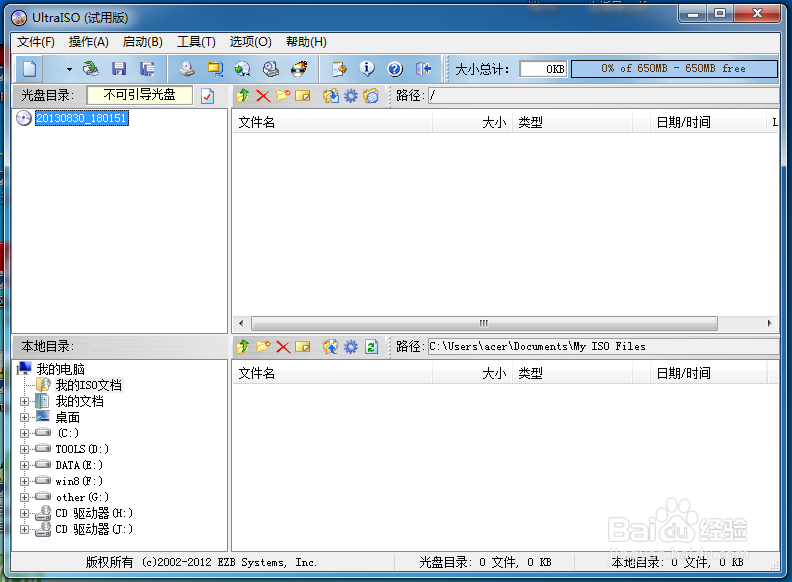Screen dimensions: 792x582
Task: Expand the CD 驱动器(H:) node
Action: [x=24, y=513]
